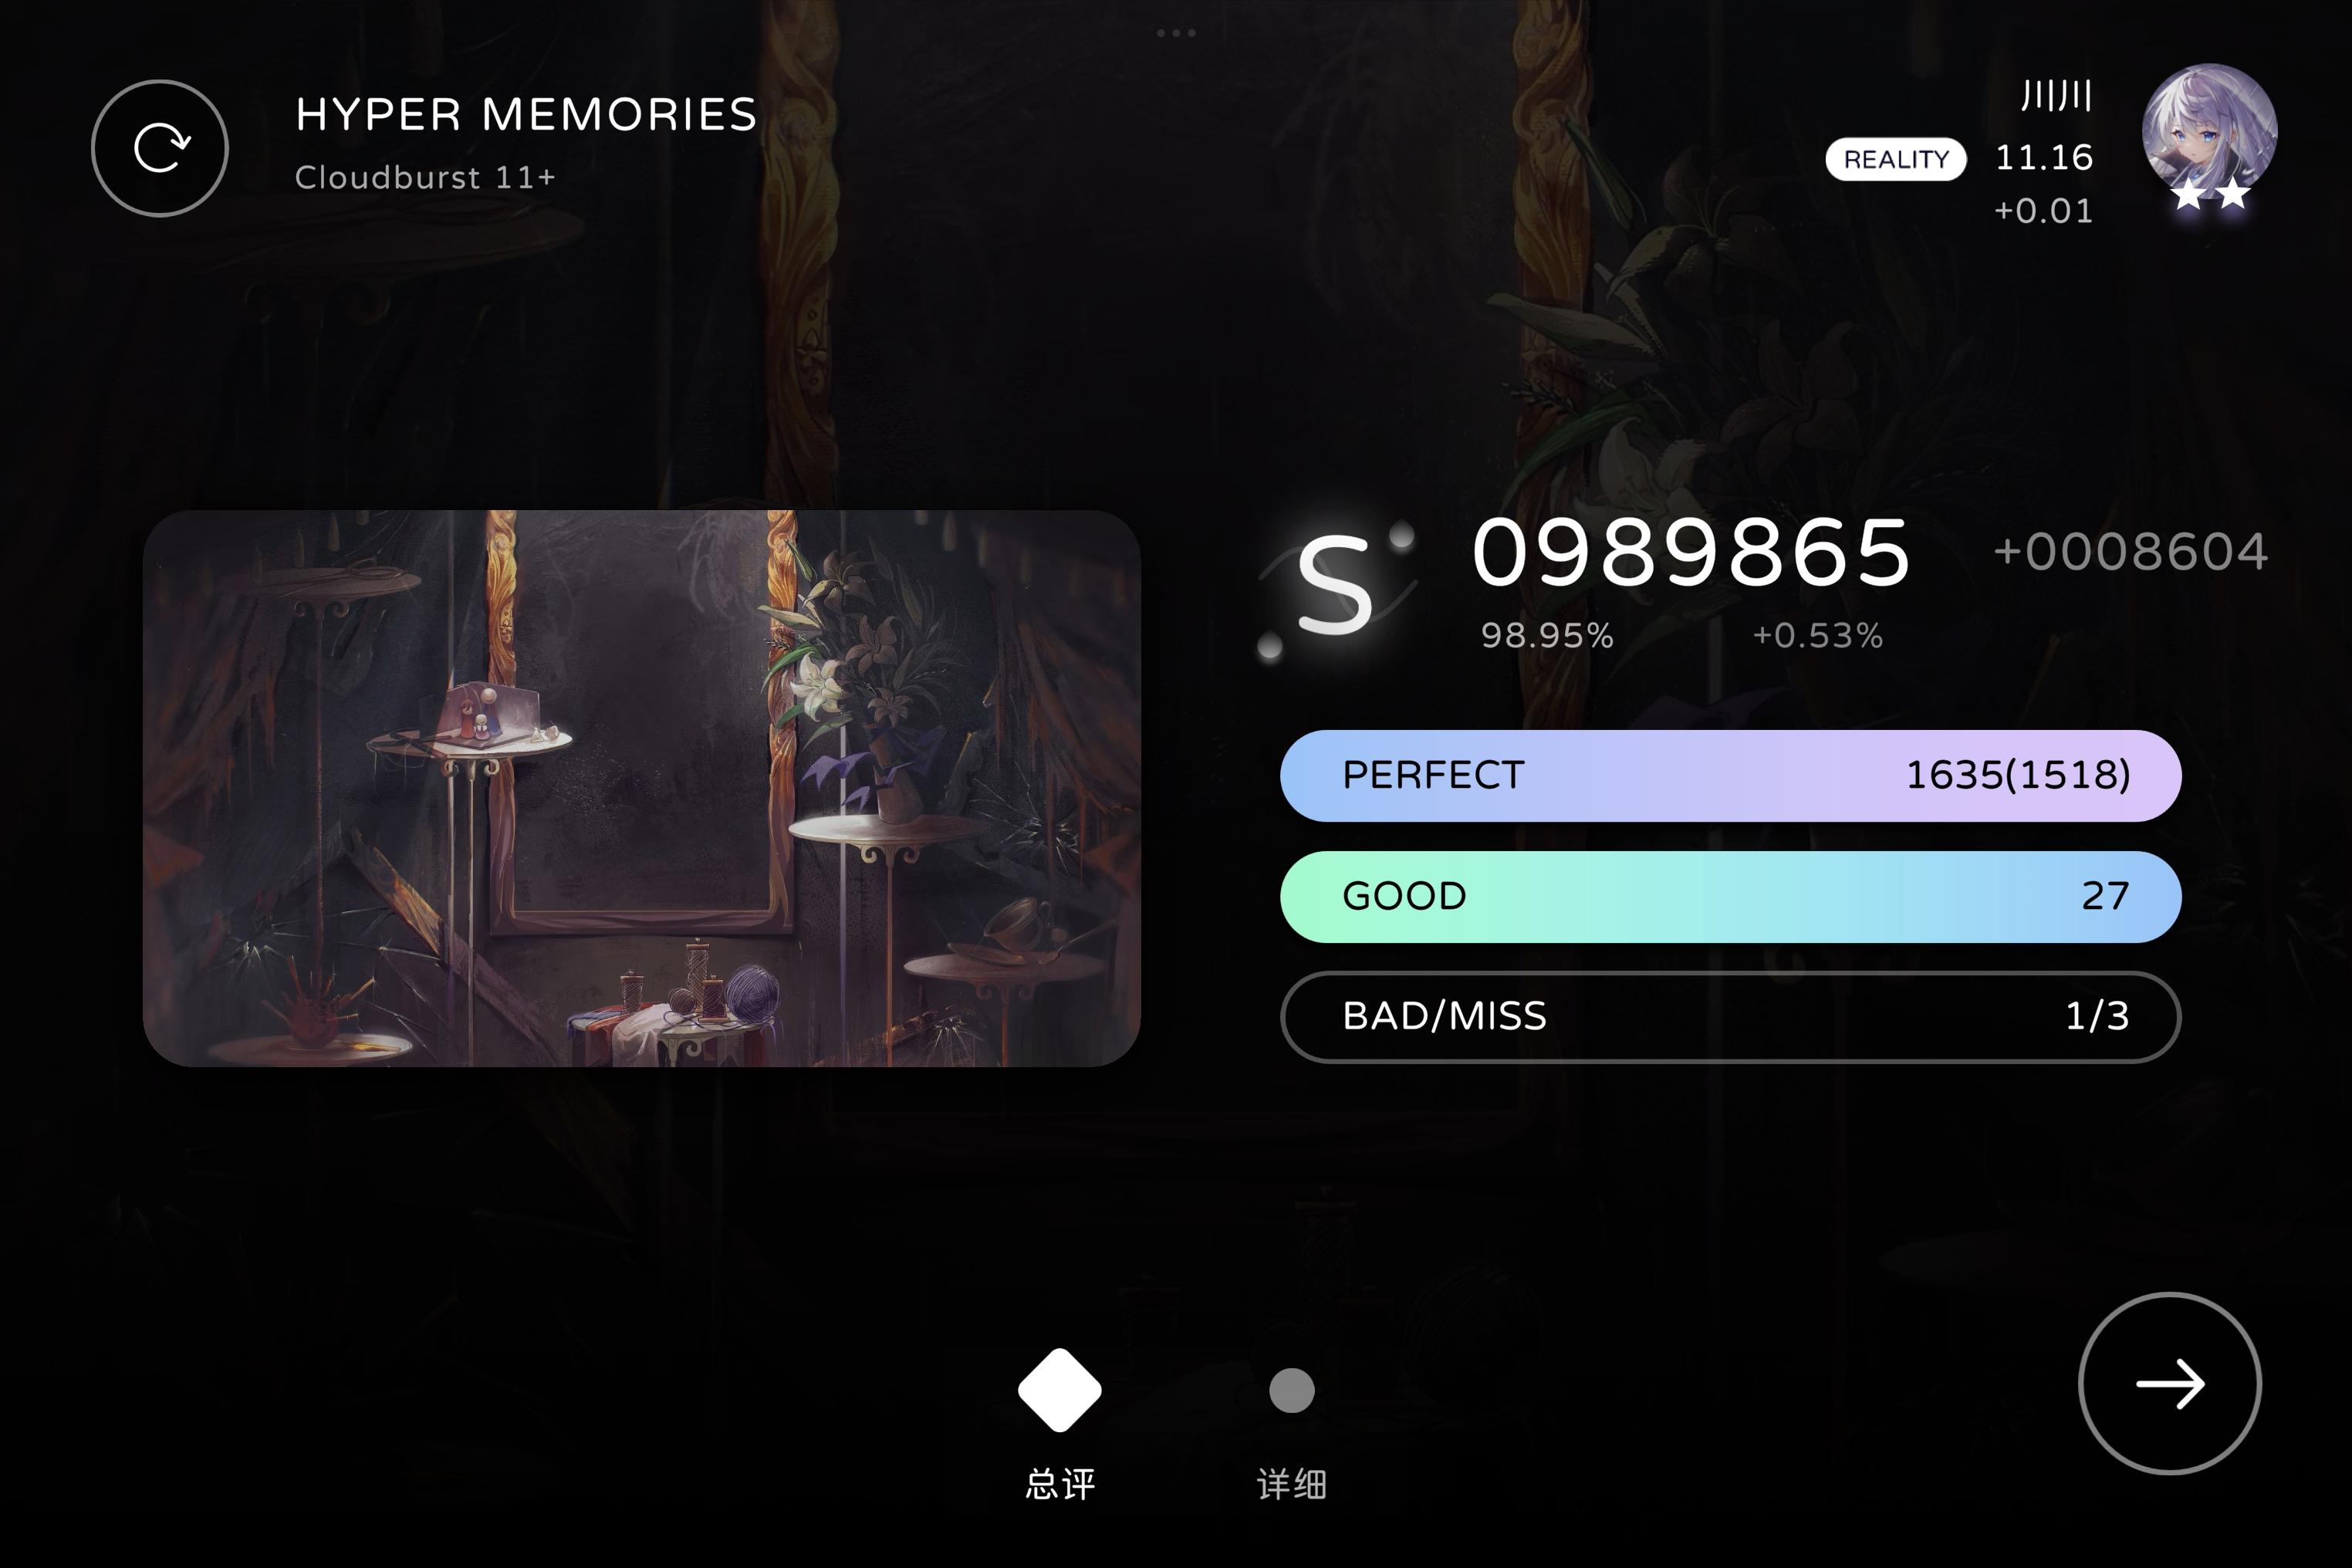Click the 11.16 rating value

pos(2043,157)
